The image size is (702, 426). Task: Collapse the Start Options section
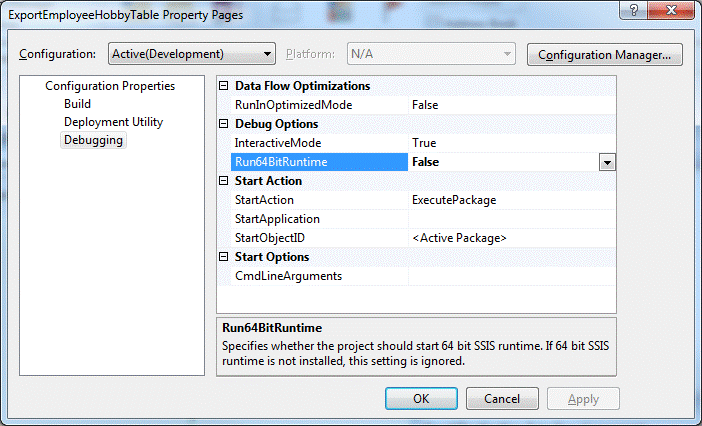point(224,257)
